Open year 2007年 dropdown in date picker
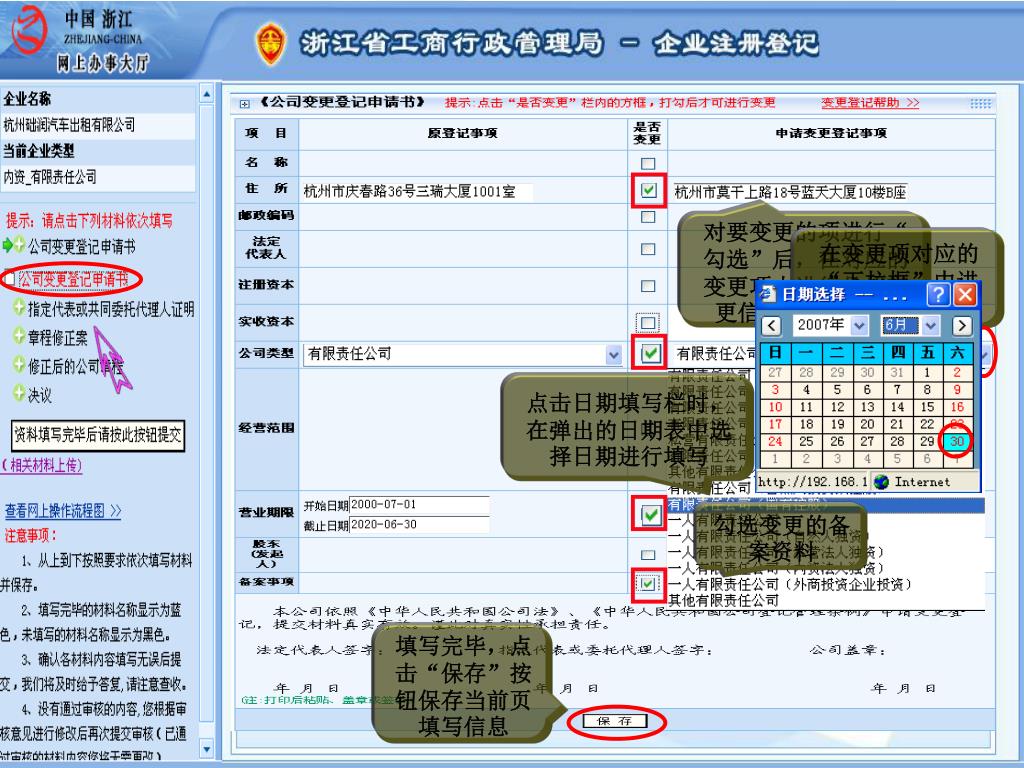 [859, 325]
